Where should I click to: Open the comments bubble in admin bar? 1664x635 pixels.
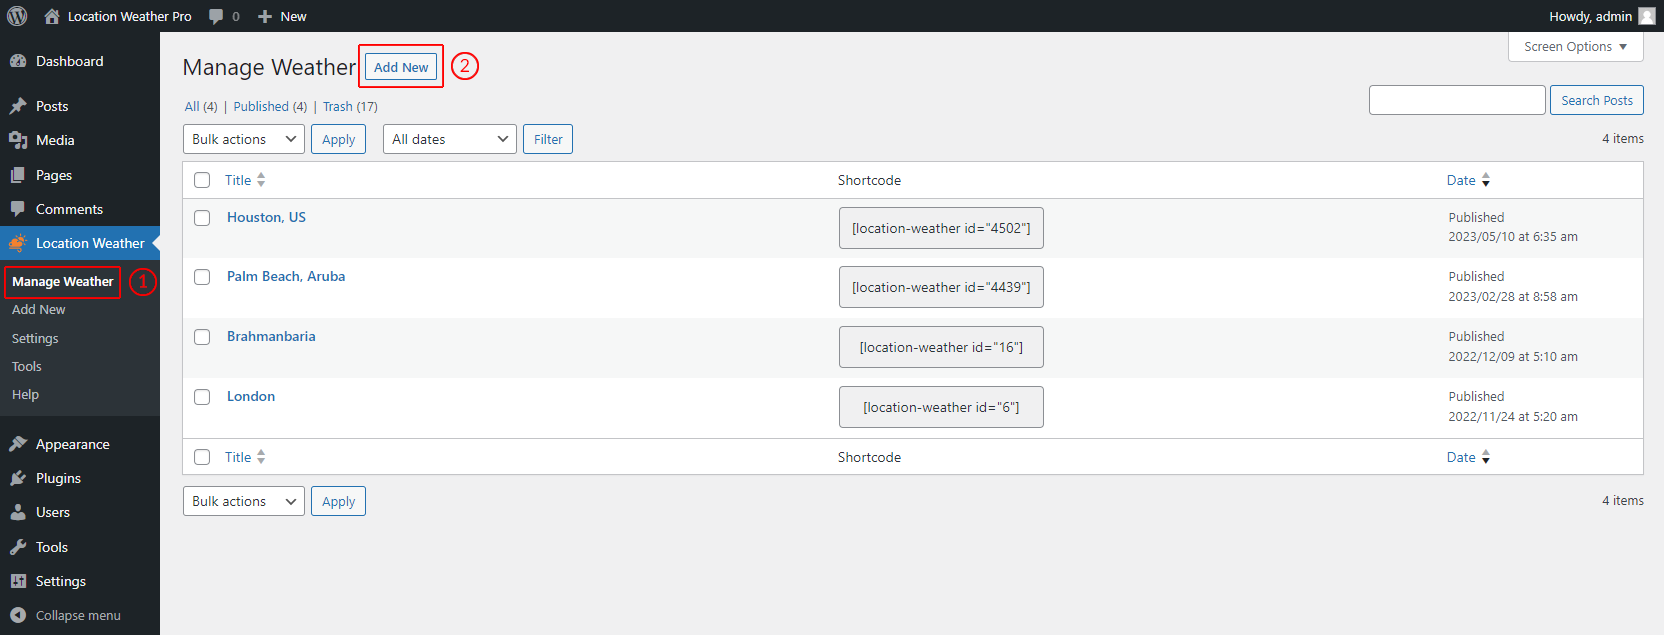pyautogui.click(x=217, y=16)
